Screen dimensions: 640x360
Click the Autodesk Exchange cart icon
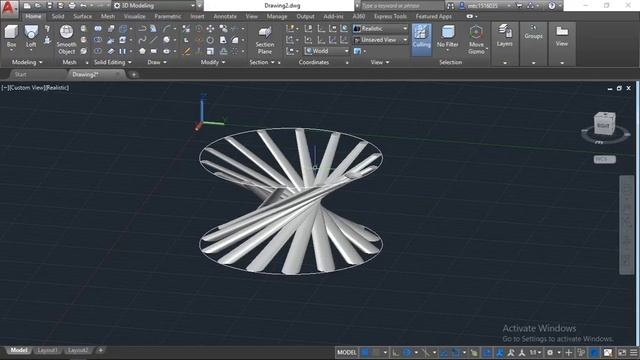pos(519,6)
